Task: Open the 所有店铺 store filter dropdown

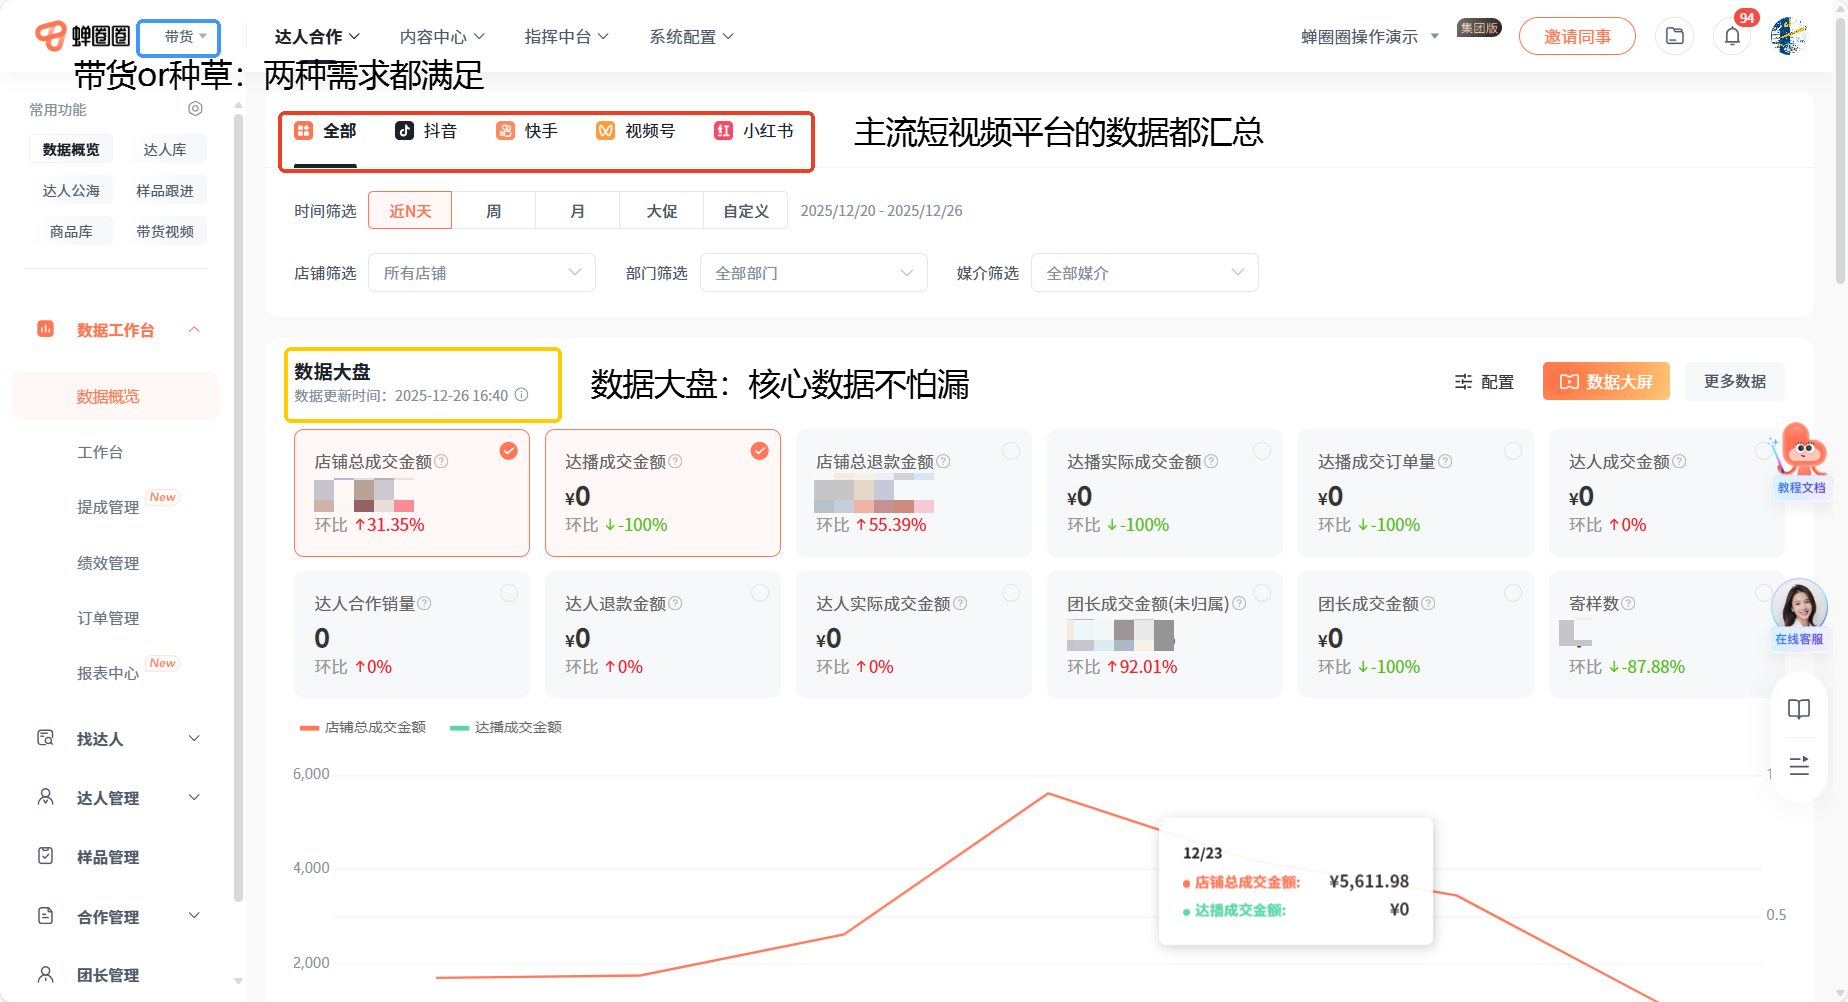Action: pyautogui.click(x=481, y=273)
